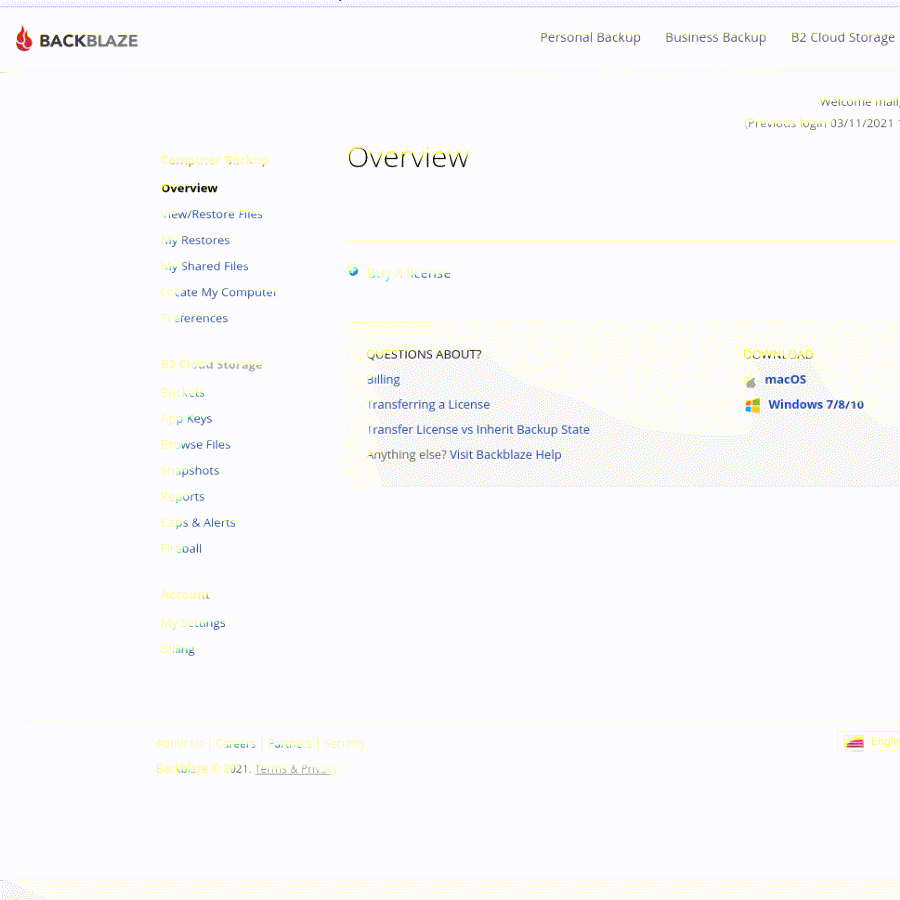Image resolution: width=900 pixels, height=900 pixels.
Task: Click the Computer Backup section heading
Action: click(215, 160)
